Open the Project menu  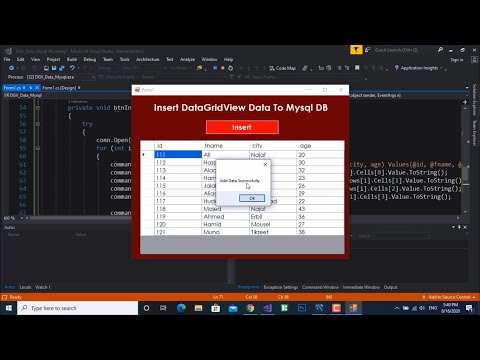pyautogui.click(x=53, y=59)
